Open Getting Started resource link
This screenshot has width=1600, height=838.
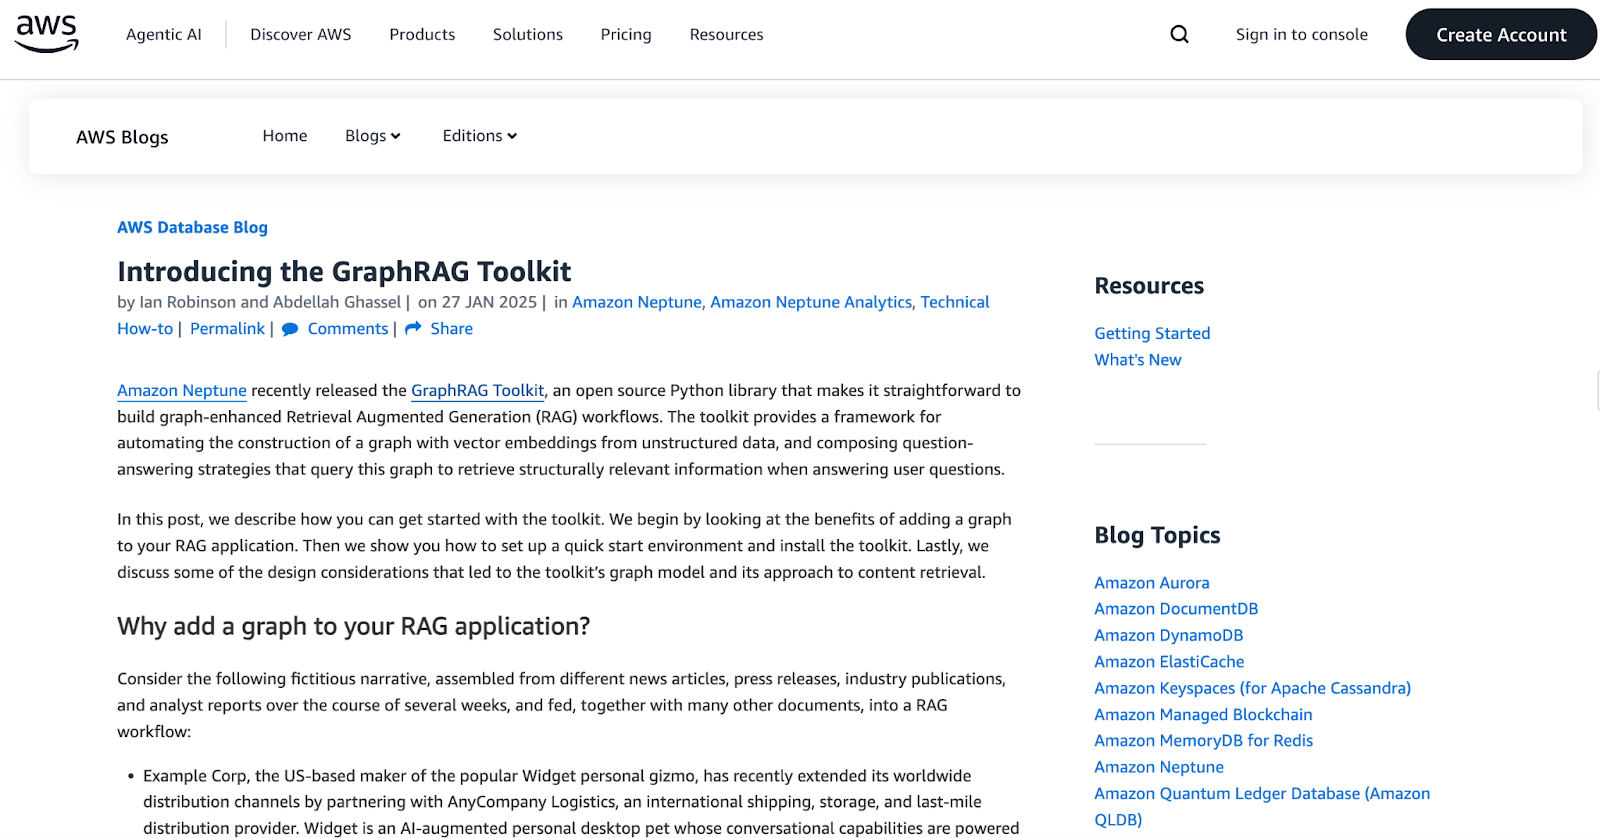click(1152, 333)
